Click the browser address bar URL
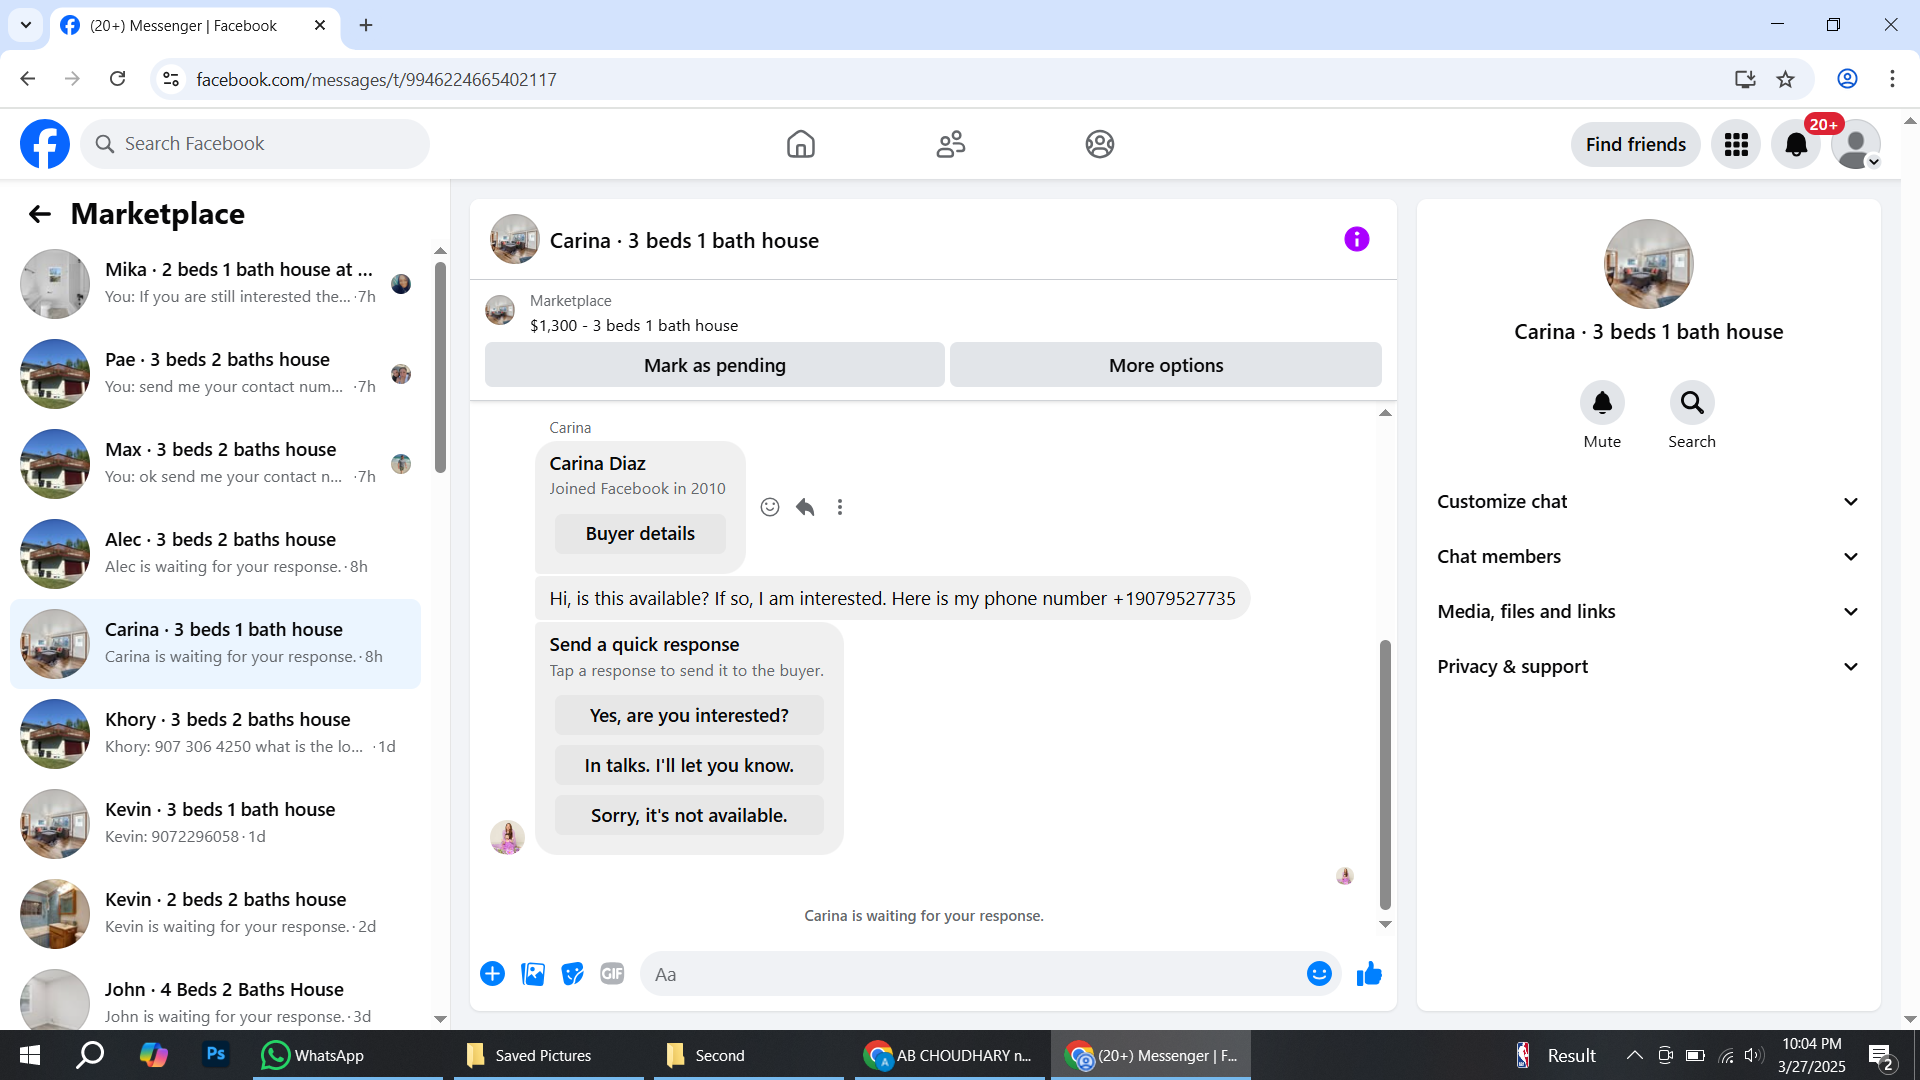Image resolution: width=1920 pixels, height=1080 pixels. [376, 79]
